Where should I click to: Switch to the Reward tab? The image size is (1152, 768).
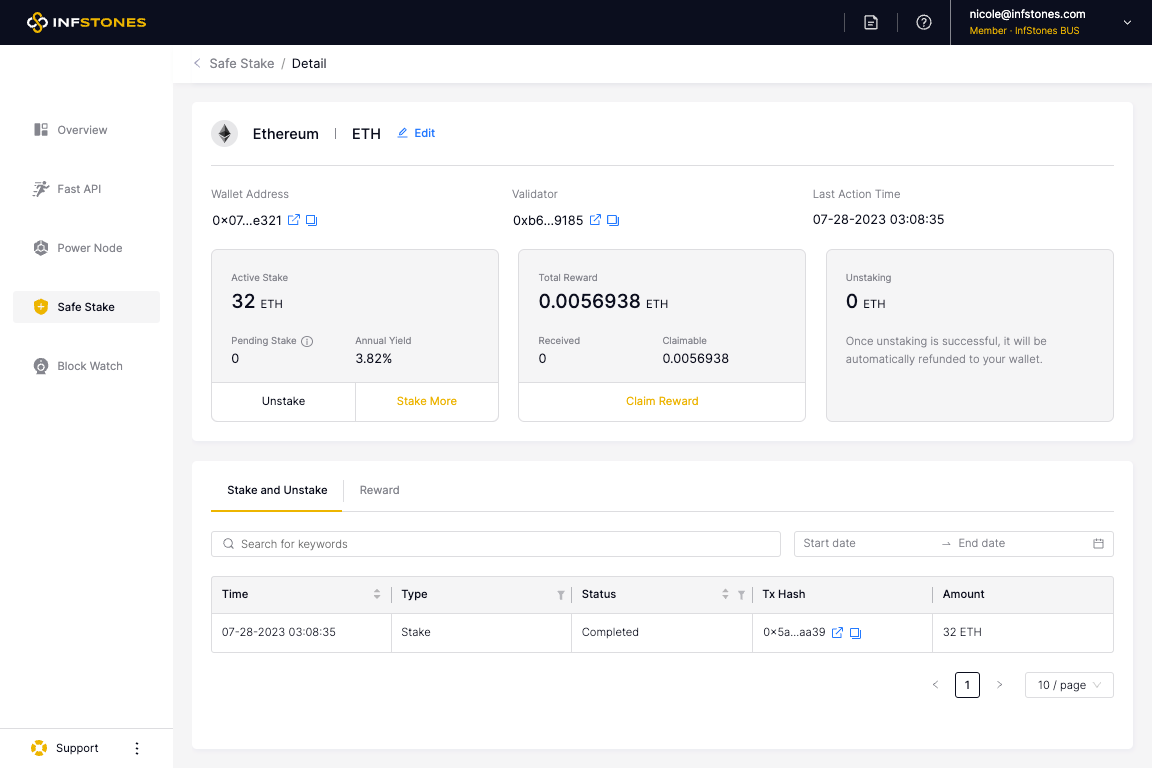click(379, 490)
